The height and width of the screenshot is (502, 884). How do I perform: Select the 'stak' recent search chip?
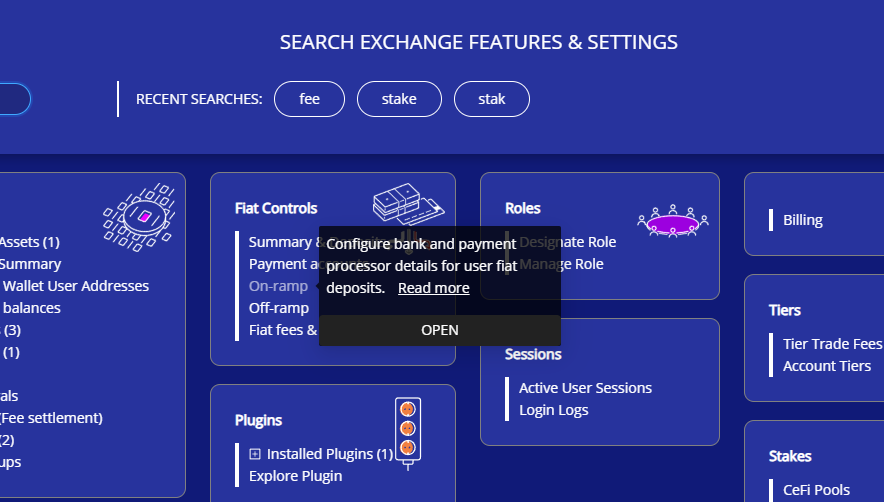492,99
